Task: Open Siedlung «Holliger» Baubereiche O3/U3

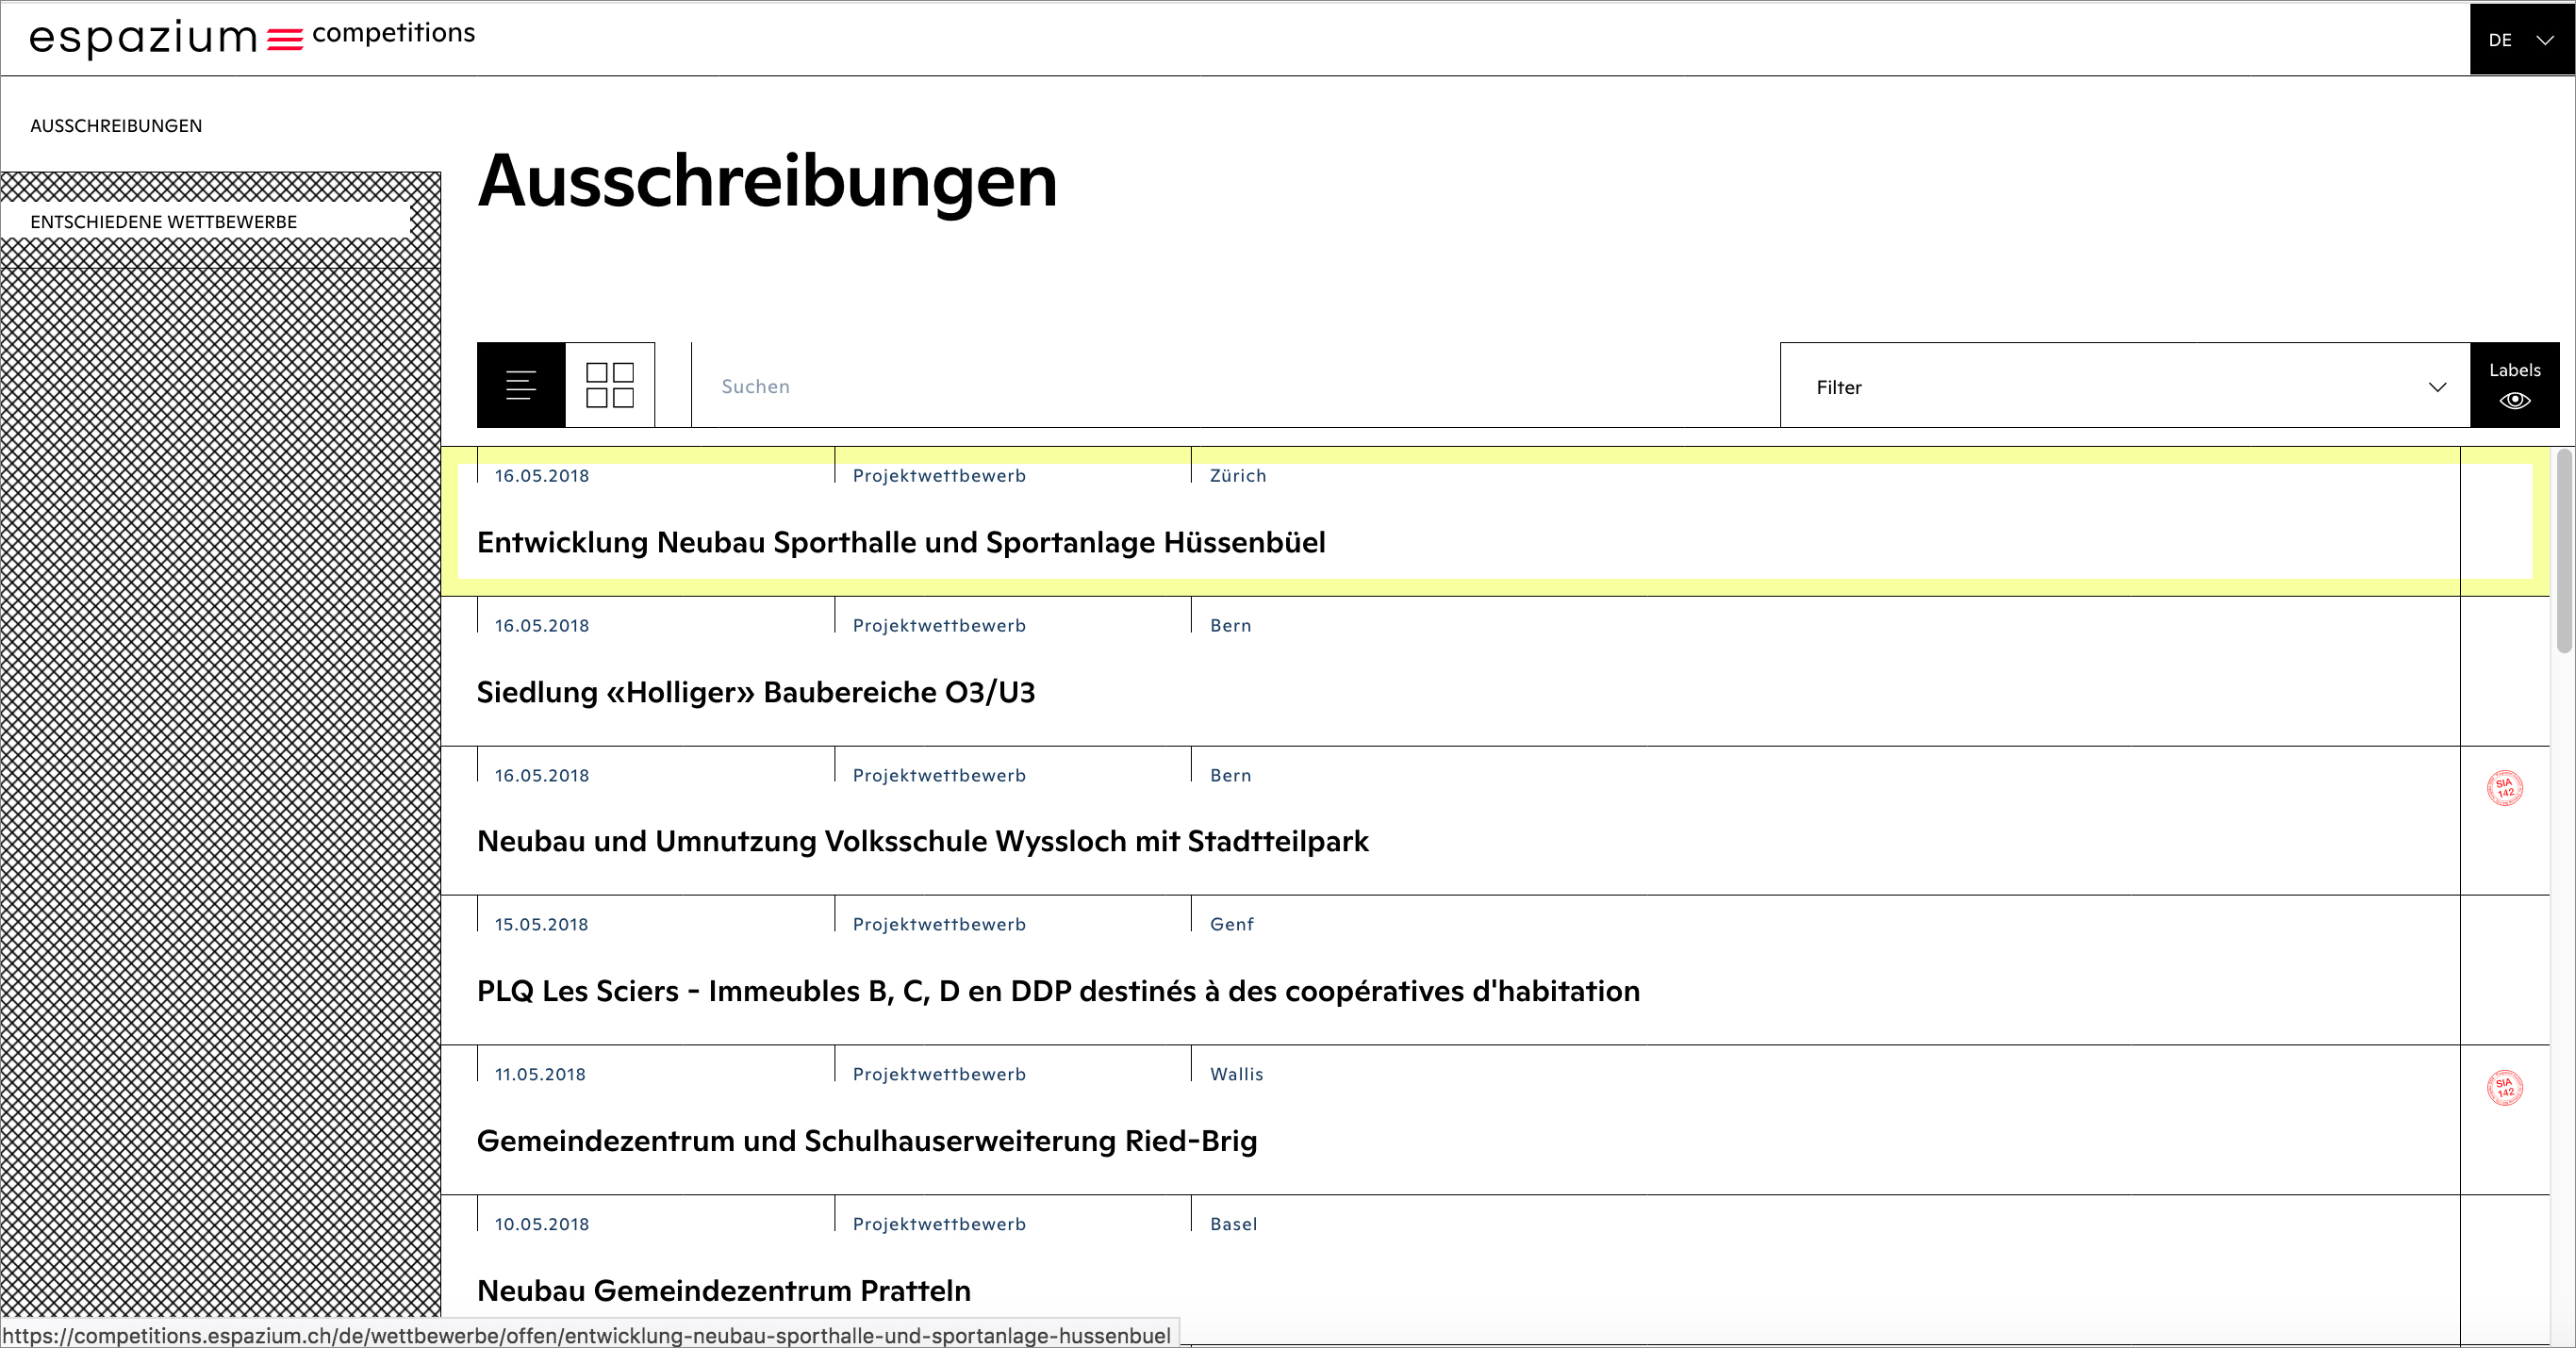Action: pos(755,692)
